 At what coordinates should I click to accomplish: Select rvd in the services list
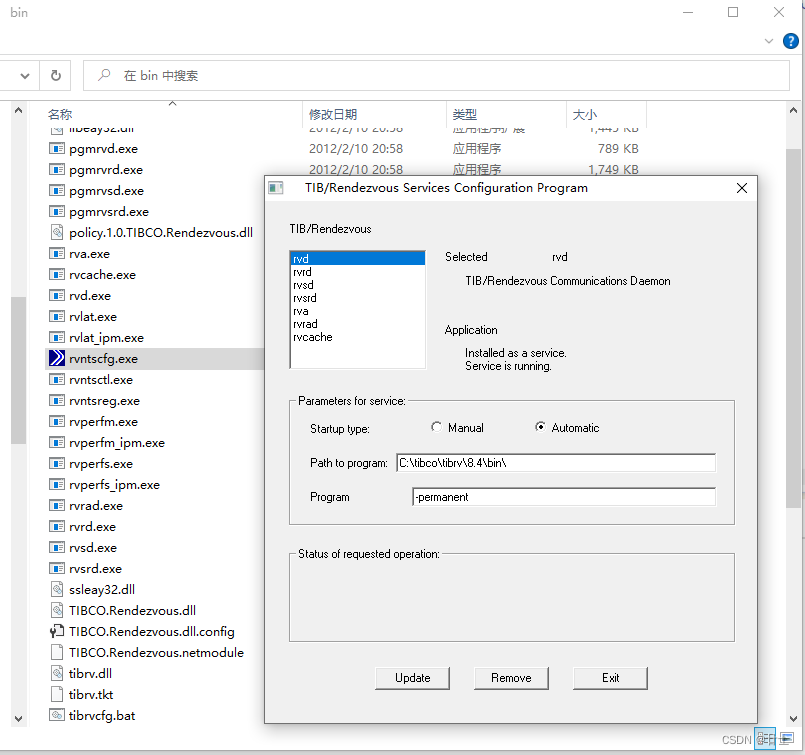pos(358,259)
